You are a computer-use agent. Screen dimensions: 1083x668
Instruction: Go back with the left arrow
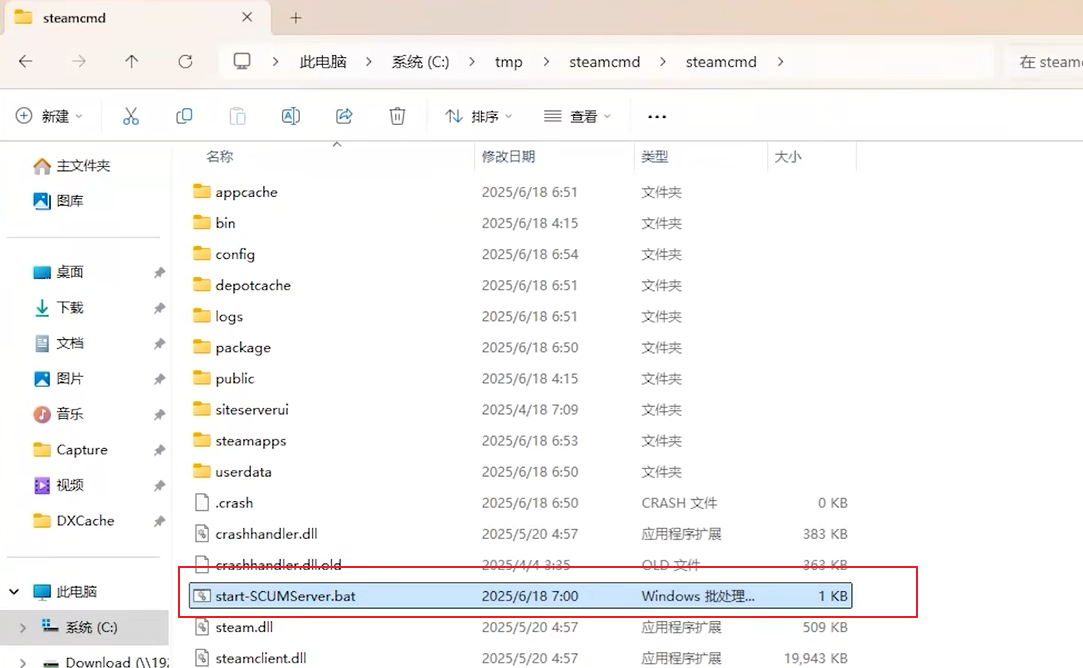pyautogui.click(x=26, y=61)
